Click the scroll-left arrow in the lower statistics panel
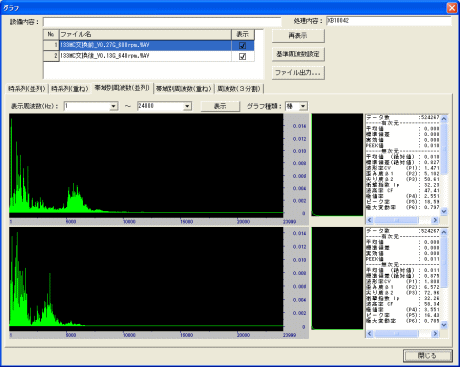 coord(369,333)
